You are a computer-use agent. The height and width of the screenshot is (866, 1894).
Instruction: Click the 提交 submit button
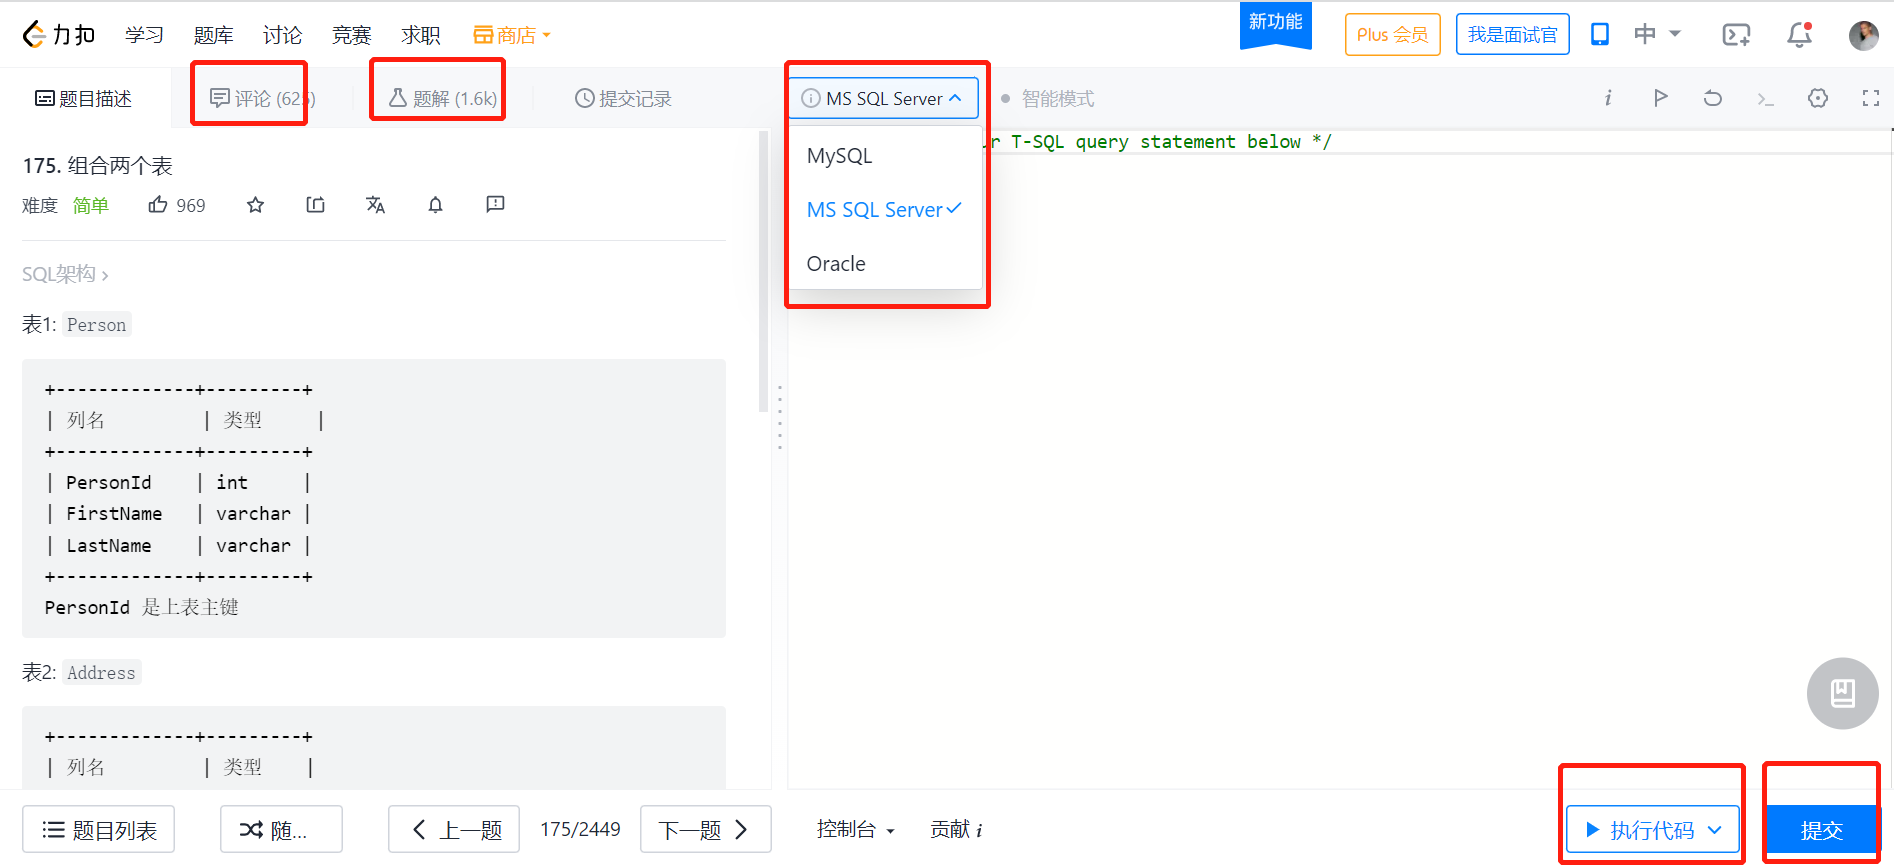pos(1821,830)
